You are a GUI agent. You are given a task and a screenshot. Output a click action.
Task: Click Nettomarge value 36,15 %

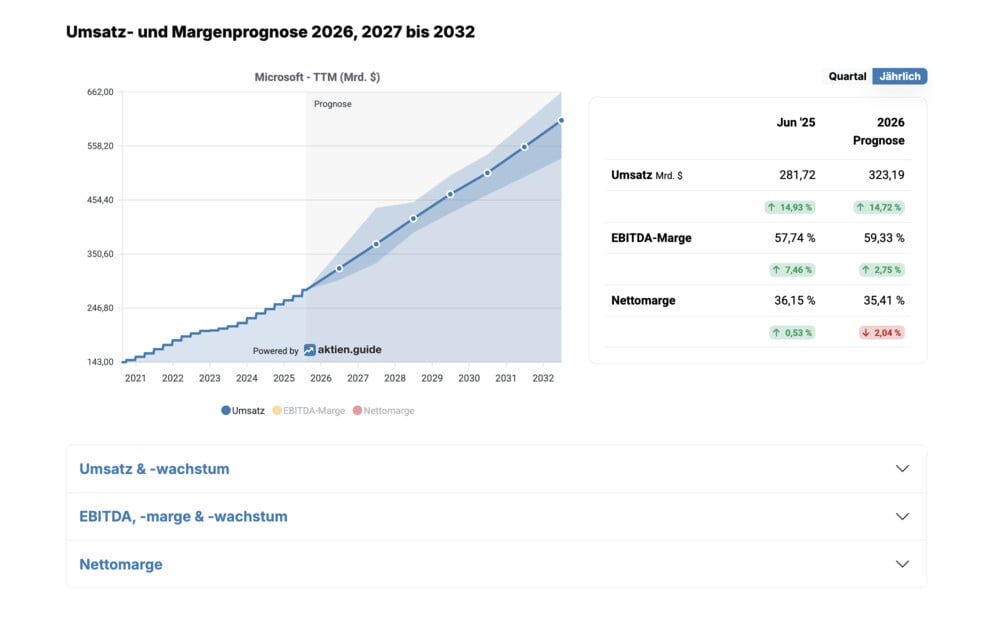click(x=795, y=300)
